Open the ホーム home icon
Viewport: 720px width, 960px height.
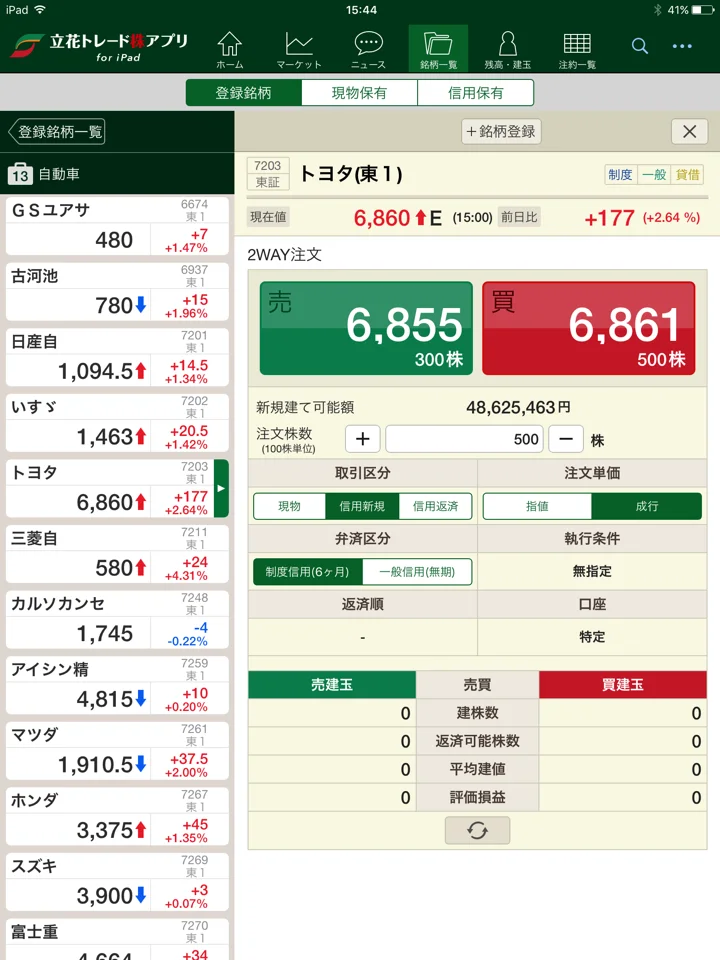[230, 49]
